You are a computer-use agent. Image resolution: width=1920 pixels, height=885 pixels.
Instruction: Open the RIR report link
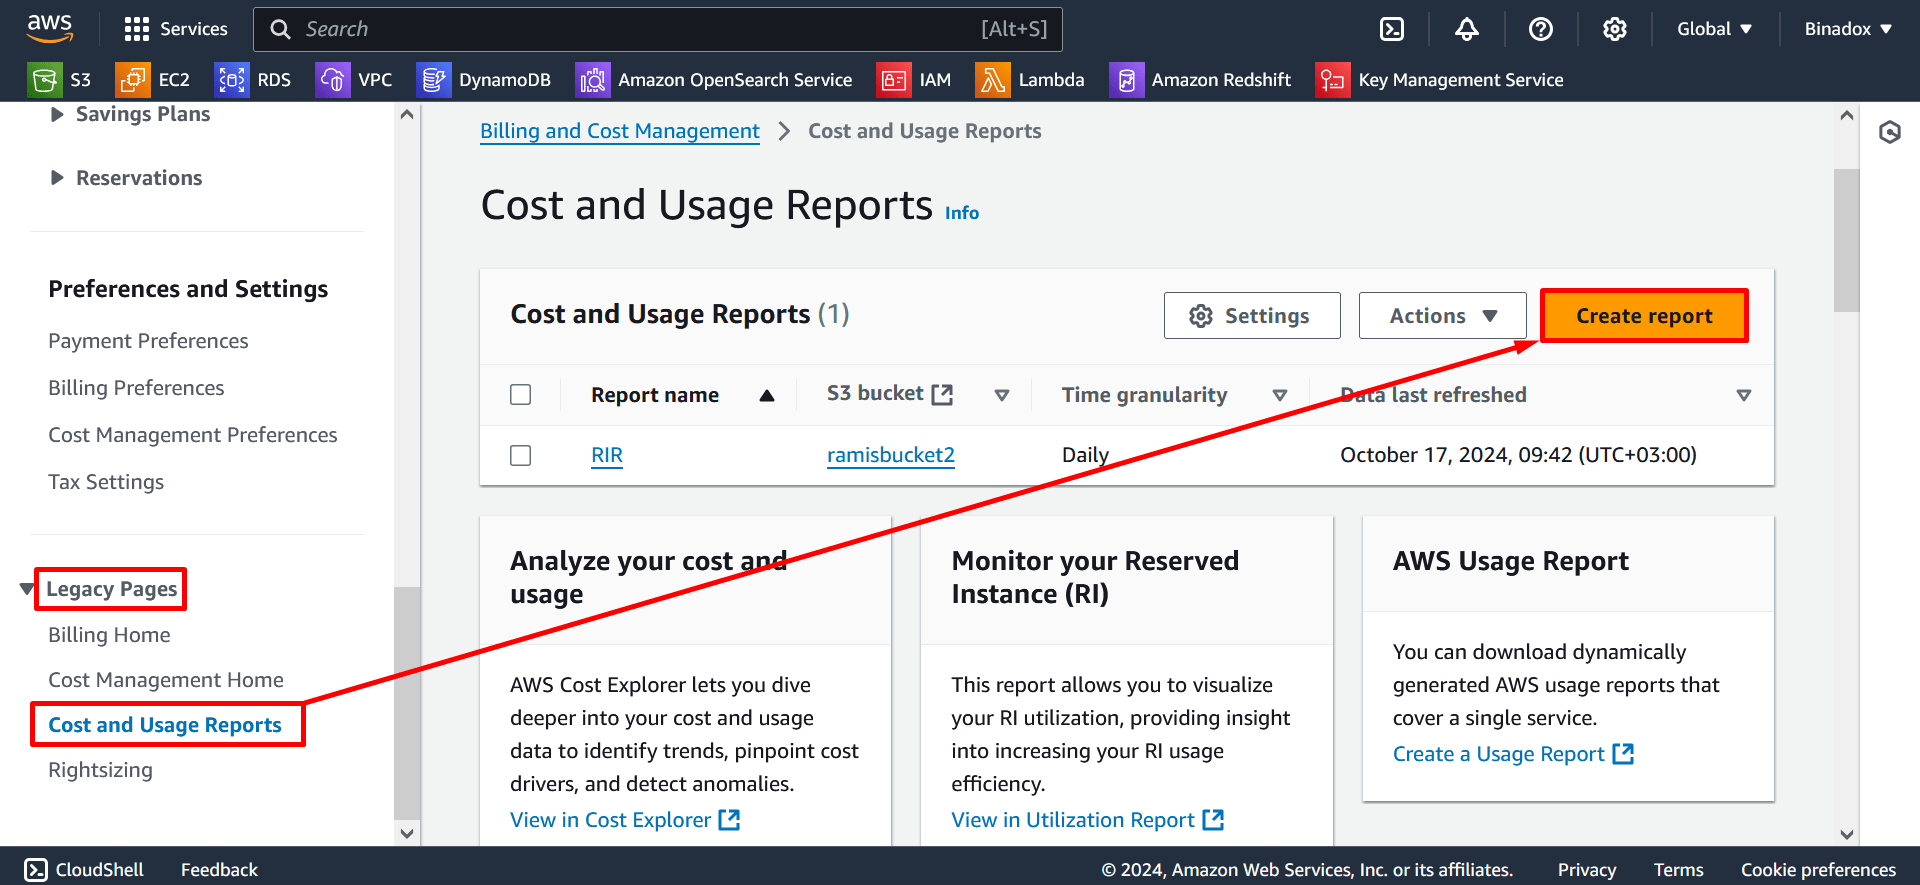[x=607, y=455]
